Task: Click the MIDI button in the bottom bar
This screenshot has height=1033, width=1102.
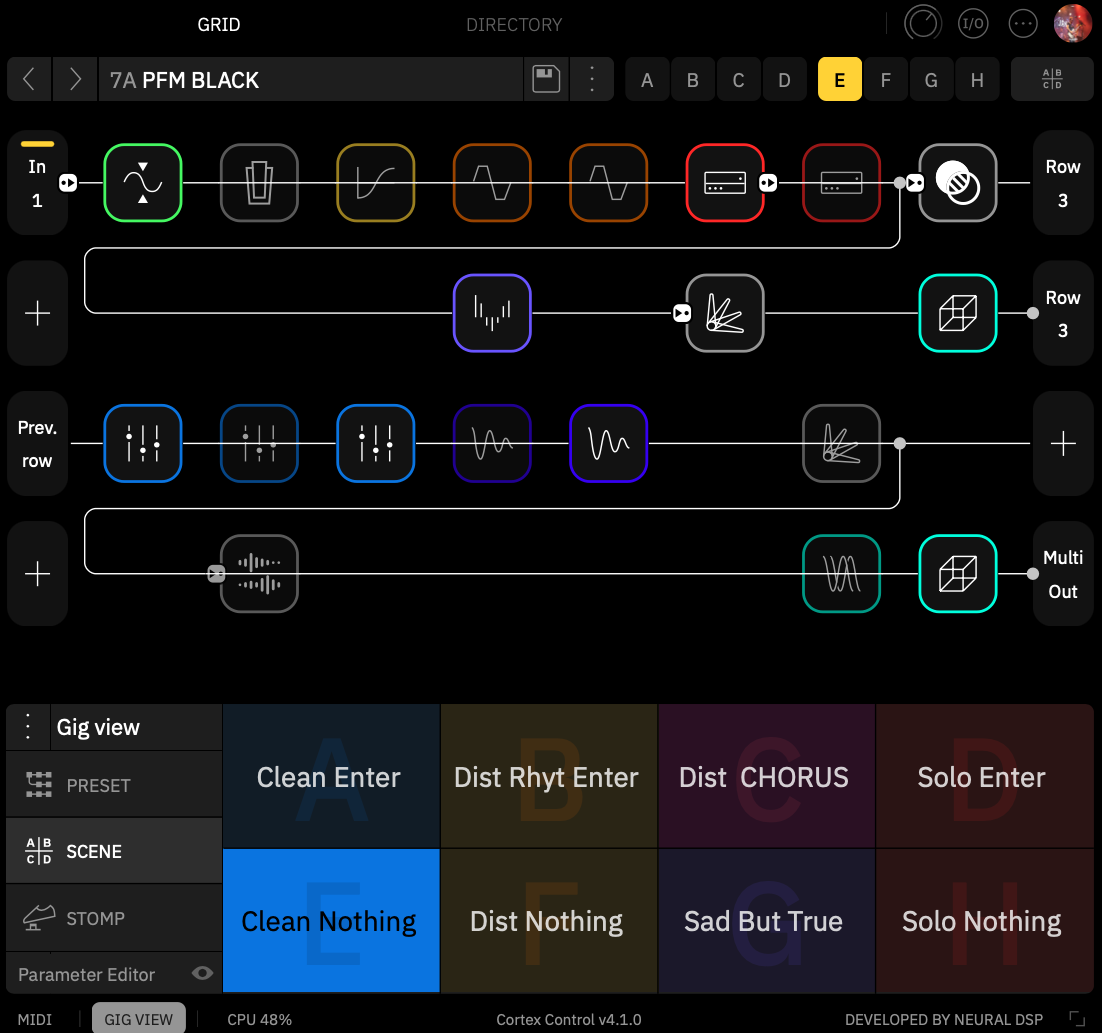Action: click(x=35, y=1019)
